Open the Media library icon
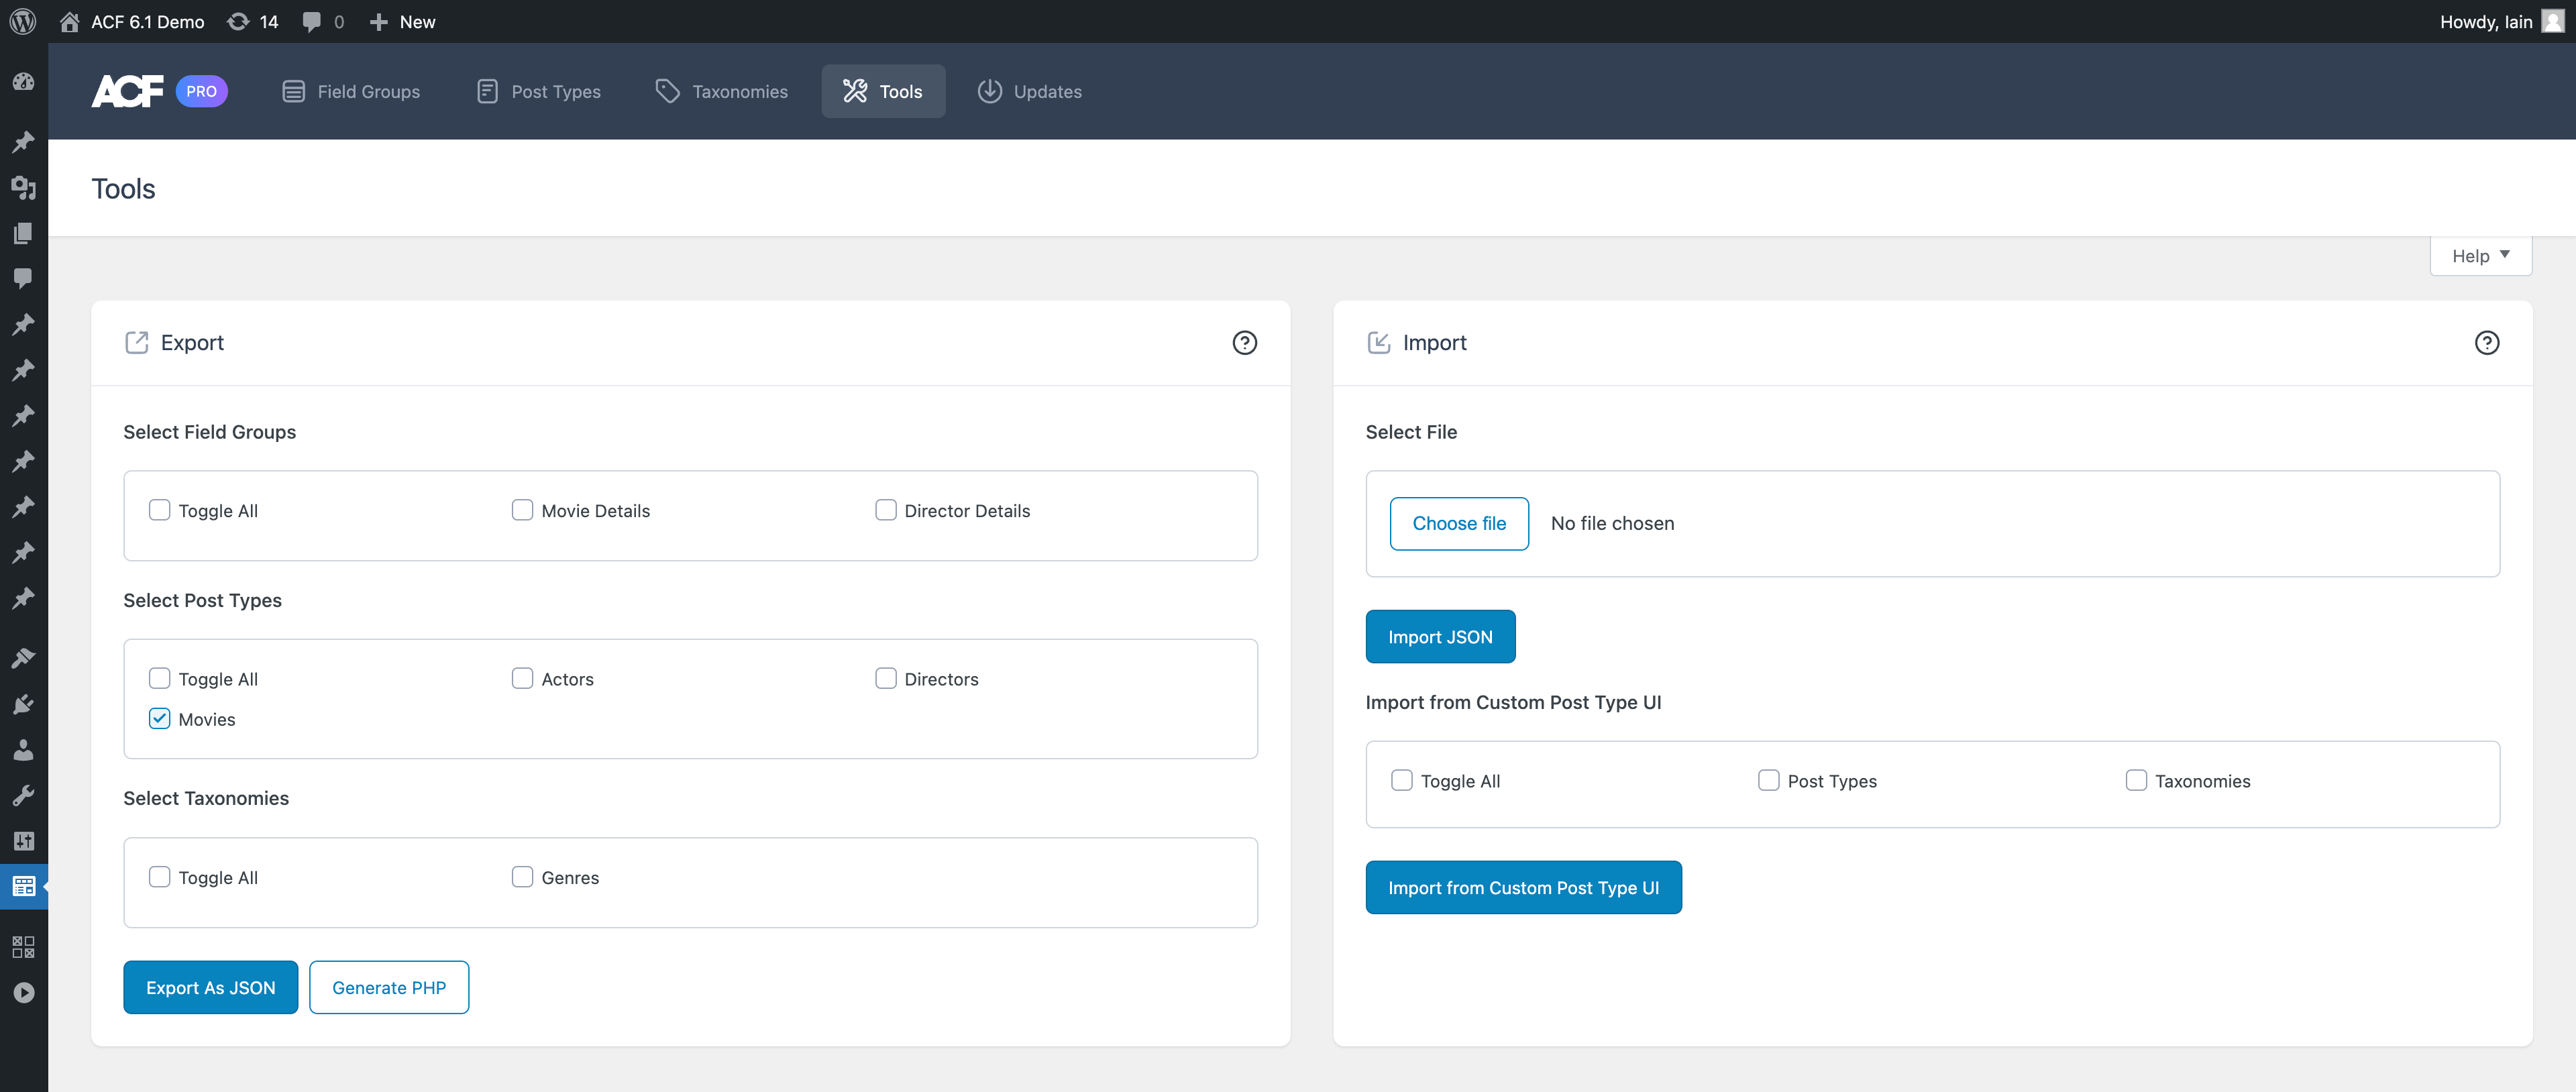This screenshot has width=2576, height=1092. coord(23,187)
